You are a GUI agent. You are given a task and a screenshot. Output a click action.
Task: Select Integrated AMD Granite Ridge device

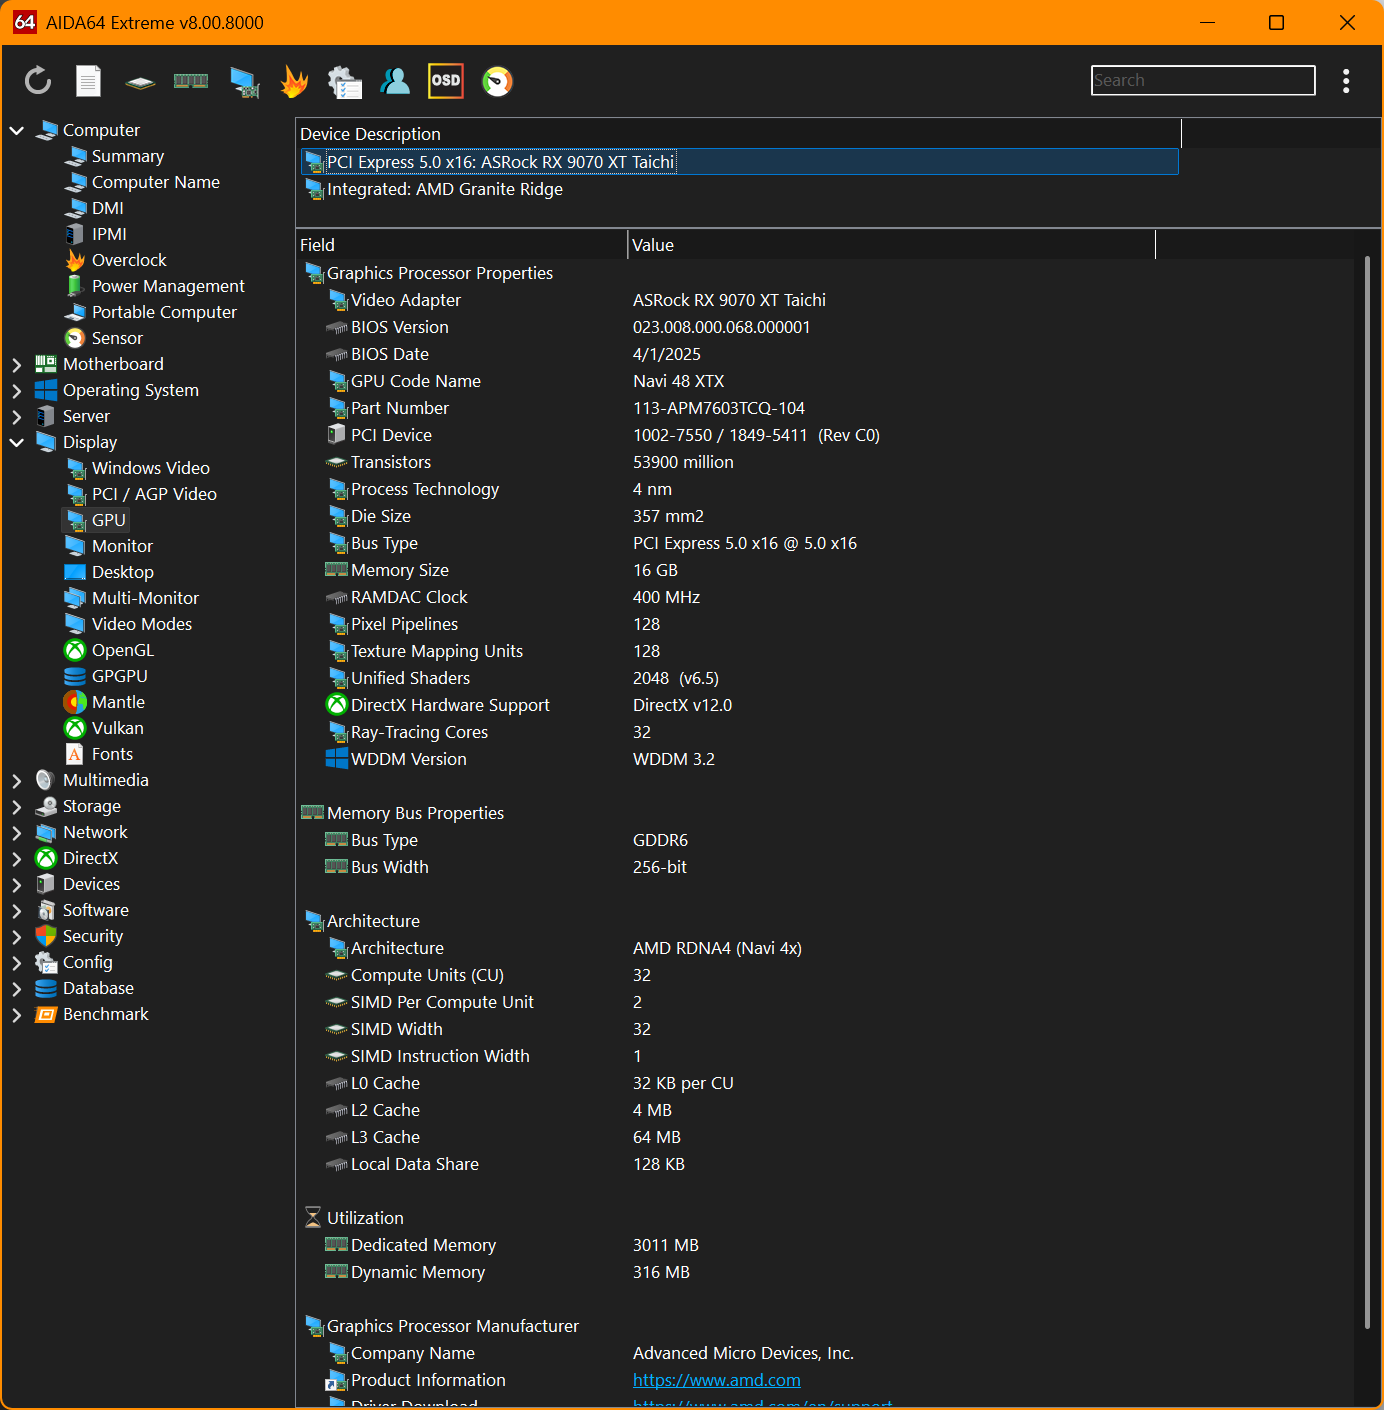[x=444, y=190]
